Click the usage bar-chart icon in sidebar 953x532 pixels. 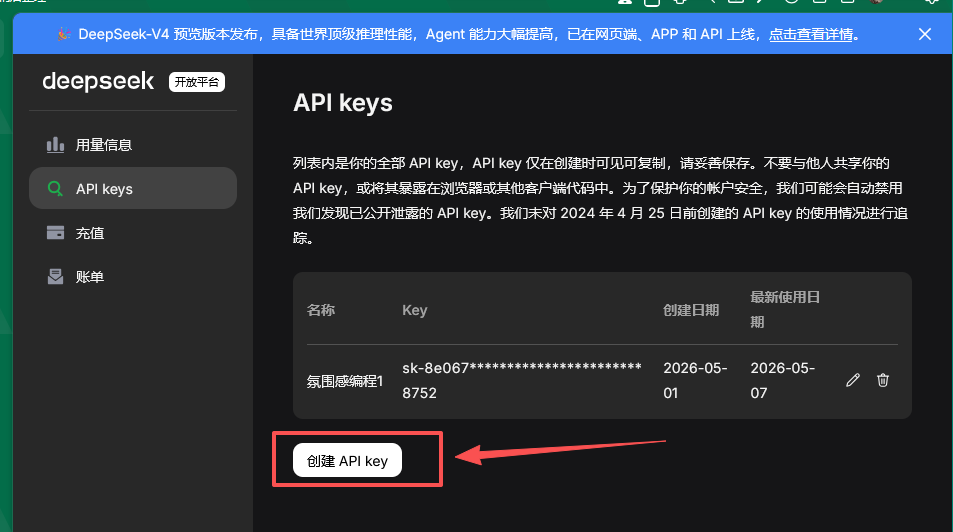click(55, 145)
